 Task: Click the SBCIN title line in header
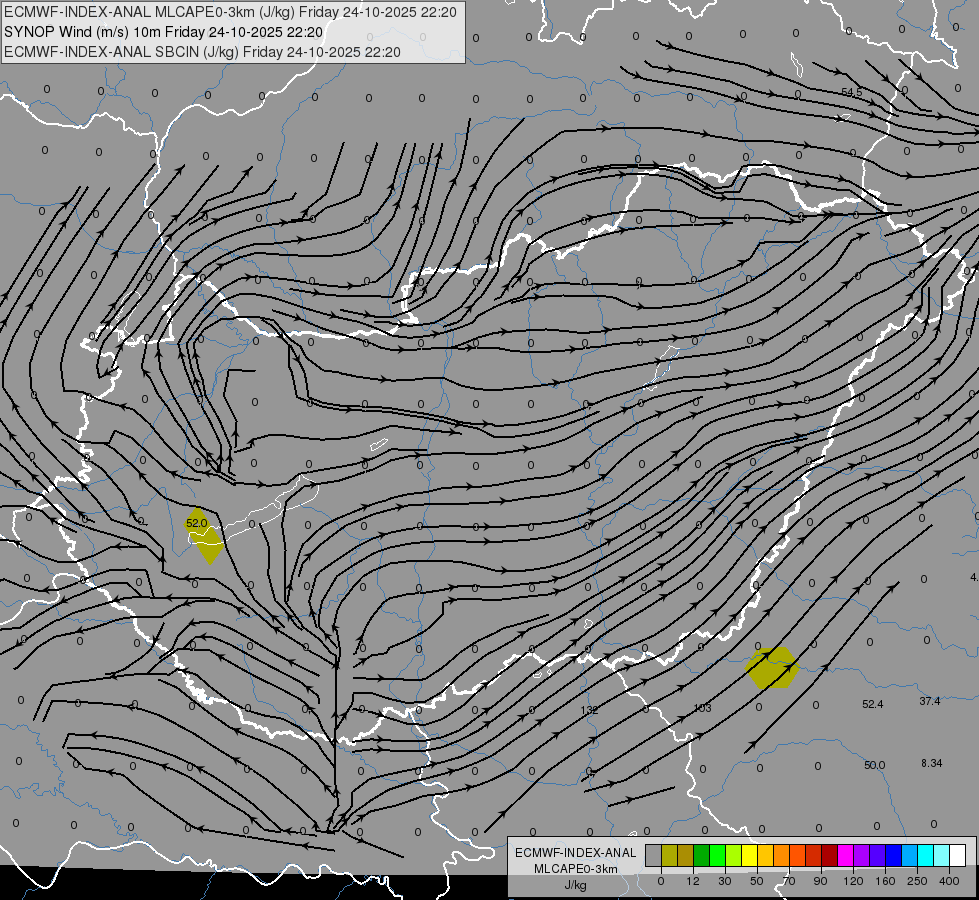point(202,52)
